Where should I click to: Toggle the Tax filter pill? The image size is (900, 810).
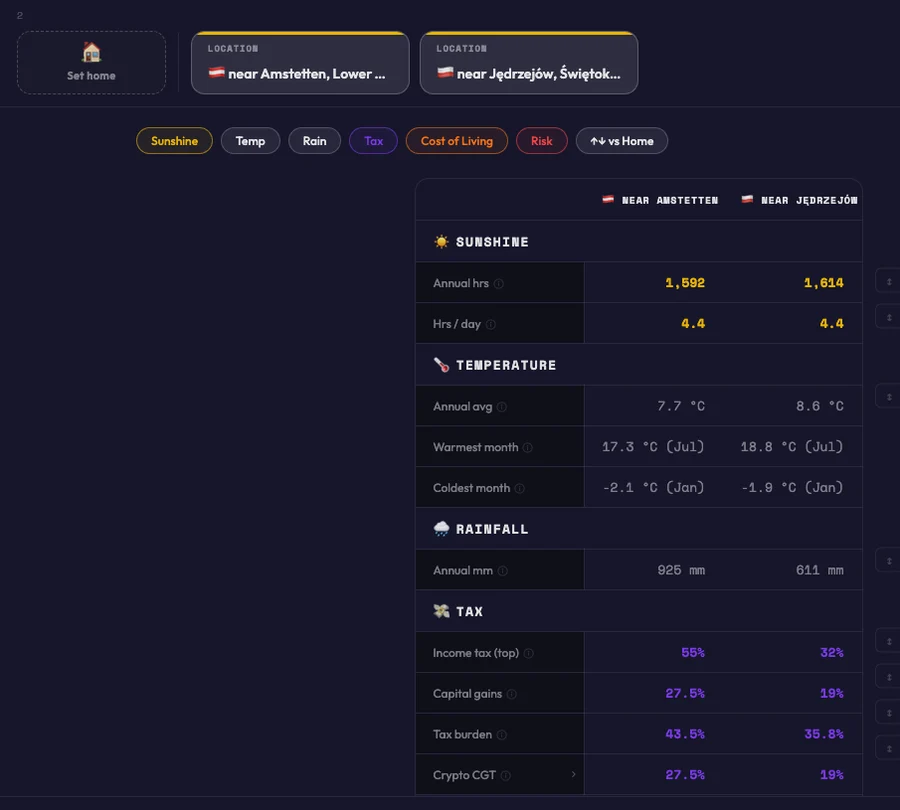click(373, 141)
